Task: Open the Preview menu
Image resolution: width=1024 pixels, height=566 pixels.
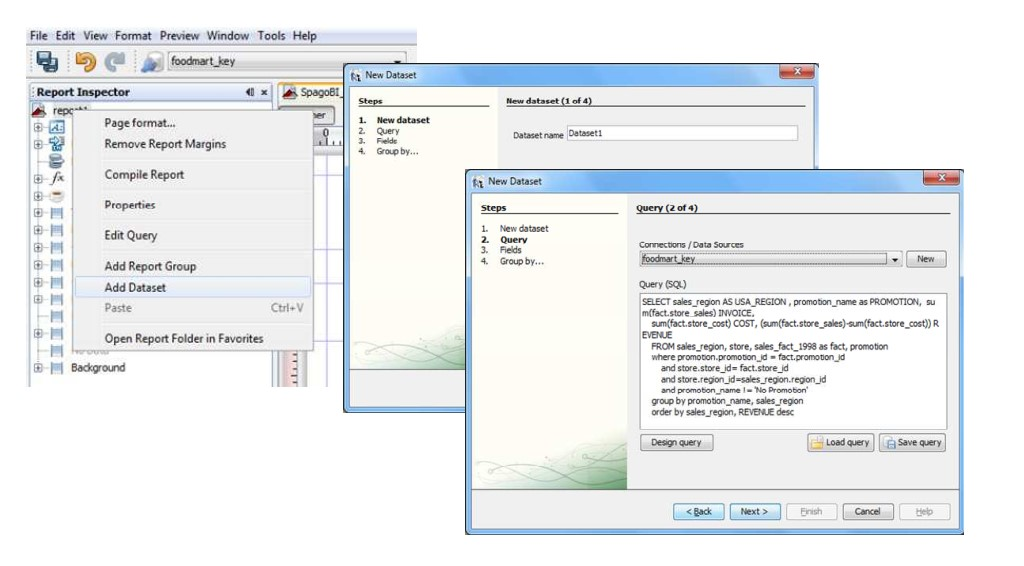Action: 179,36
